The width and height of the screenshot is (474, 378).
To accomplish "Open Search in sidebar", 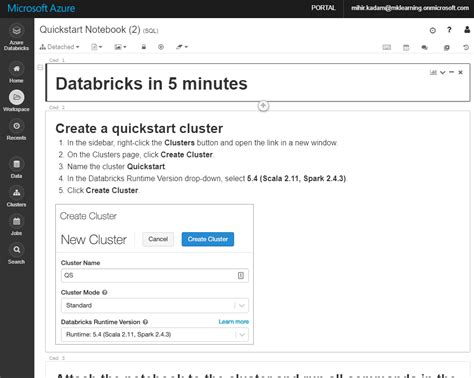I will point(16,254).
